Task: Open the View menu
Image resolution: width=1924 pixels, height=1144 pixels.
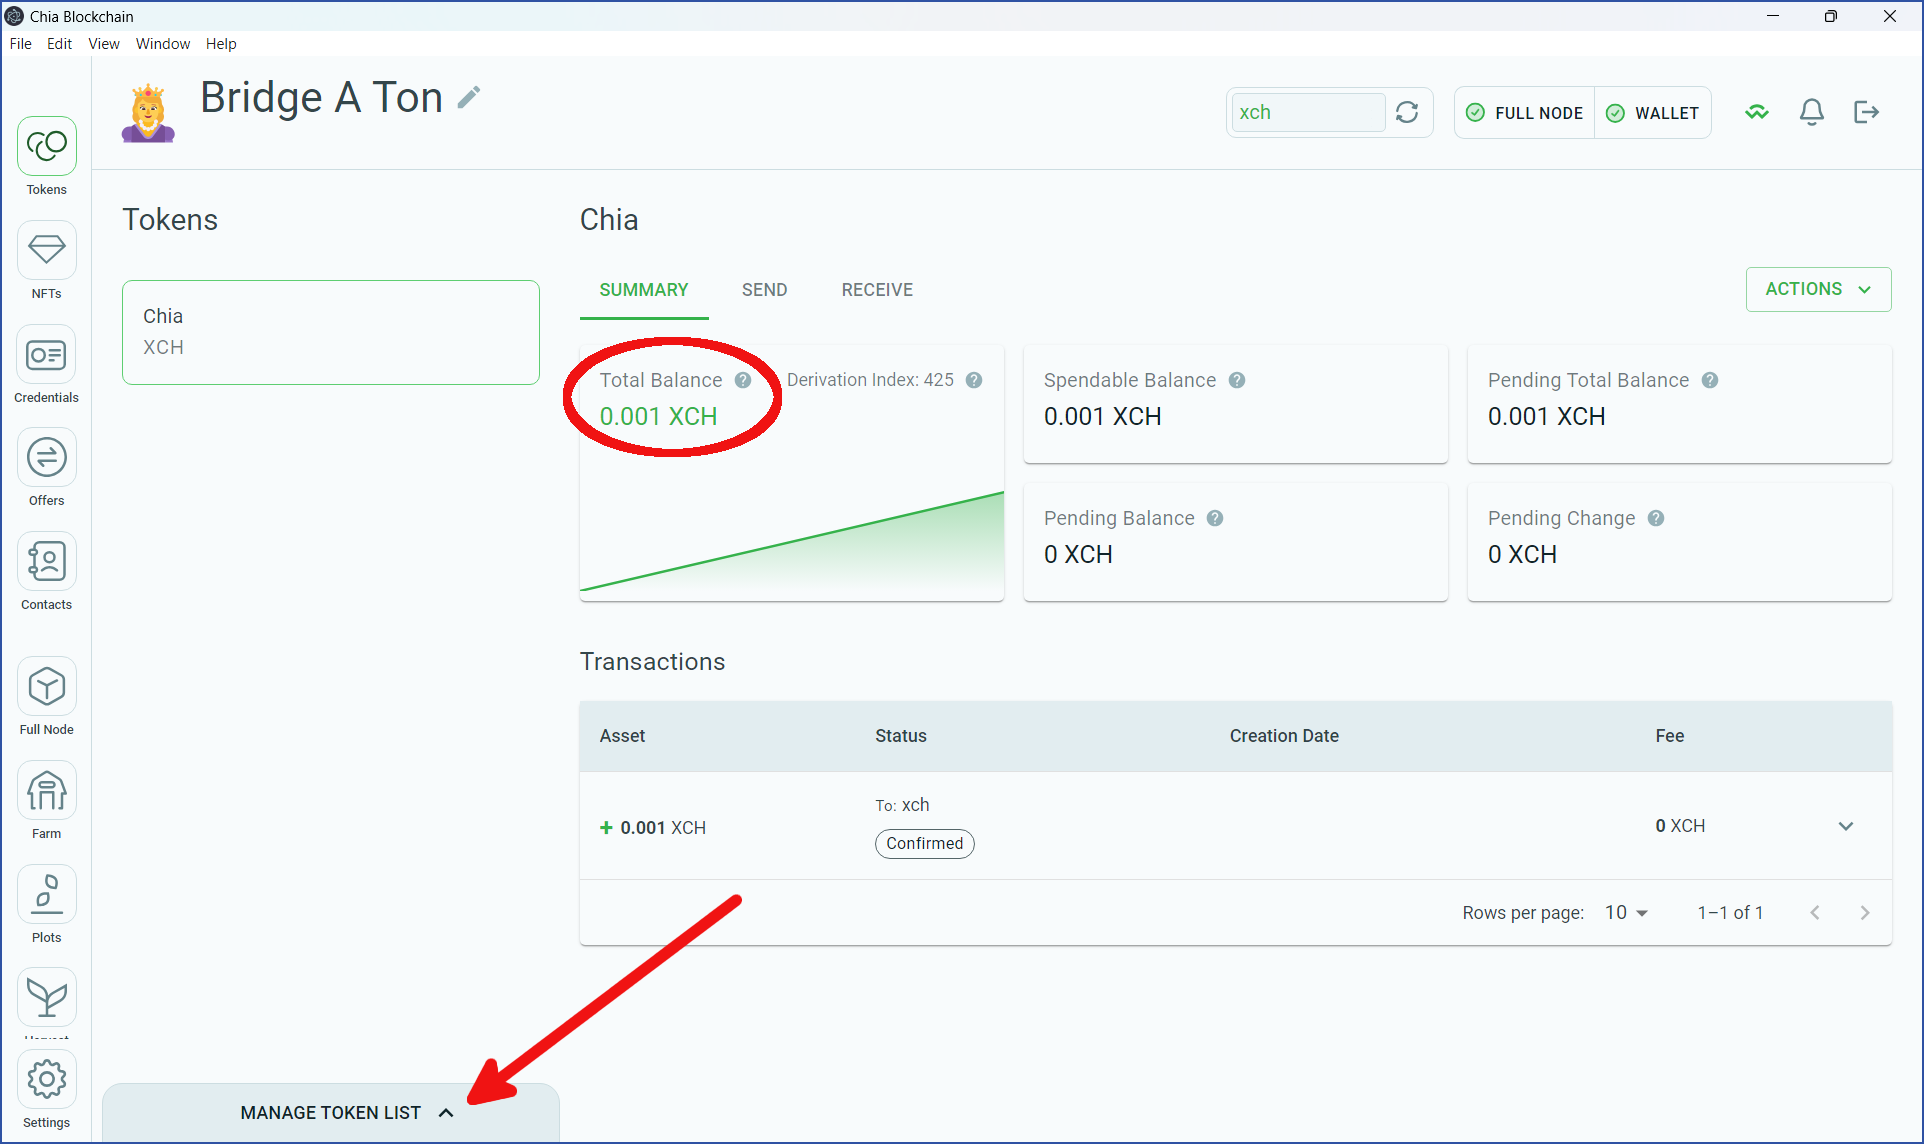Action: 103,44
